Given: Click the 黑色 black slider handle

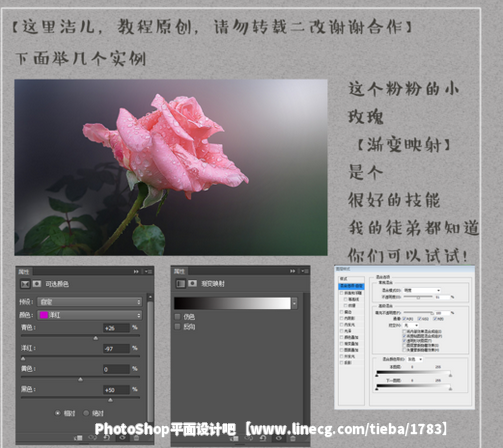Looking at the screenshot, I should click(x=110, y=400).
